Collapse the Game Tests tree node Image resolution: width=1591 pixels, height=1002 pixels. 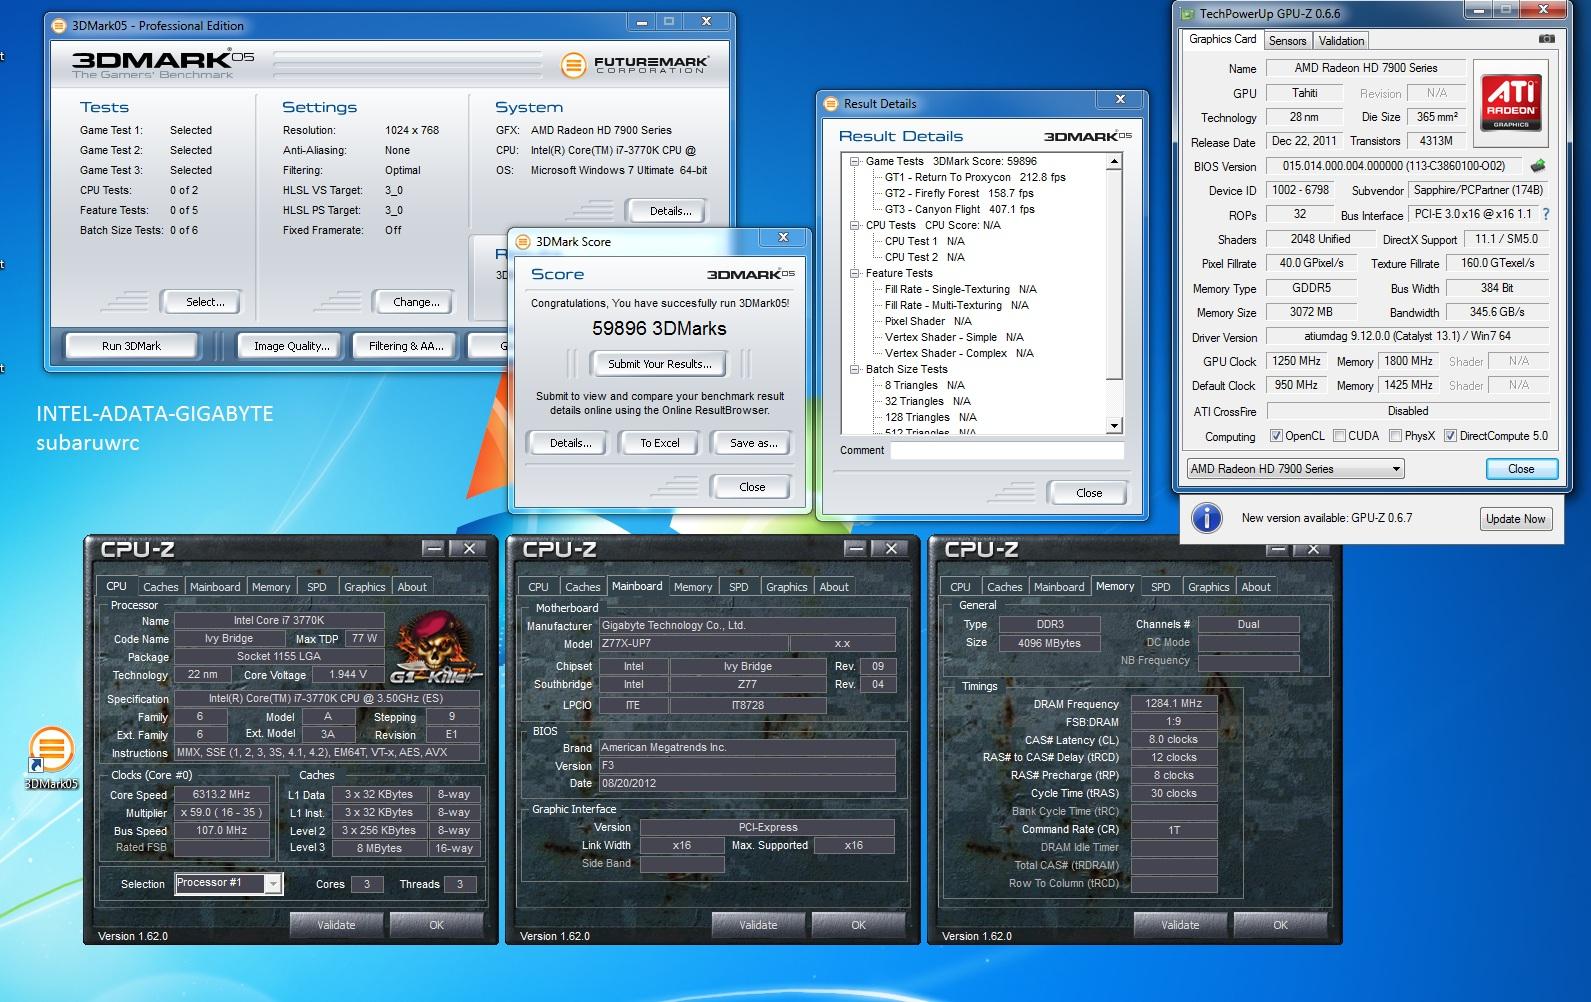(855, 161)
